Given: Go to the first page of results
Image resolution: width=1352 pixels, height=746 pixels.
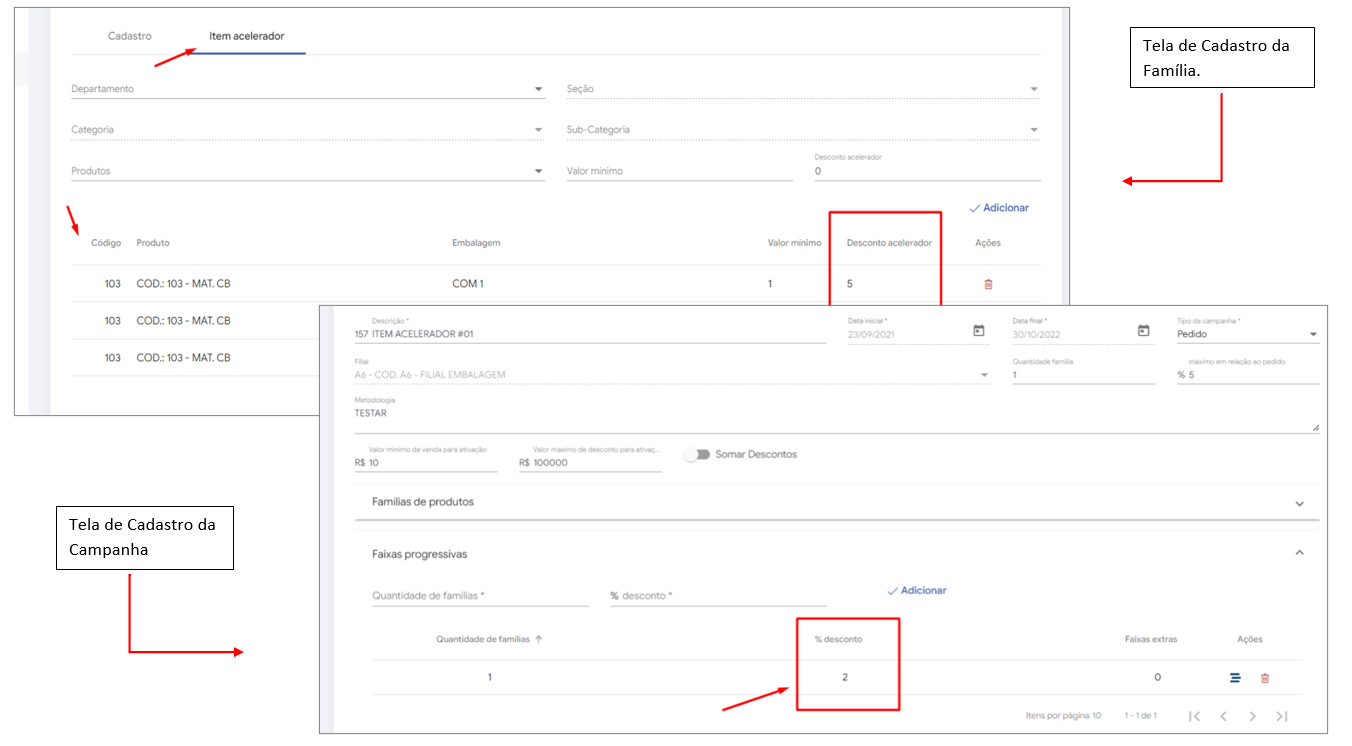Looking at the screenshot, I should click(1194, 716).
